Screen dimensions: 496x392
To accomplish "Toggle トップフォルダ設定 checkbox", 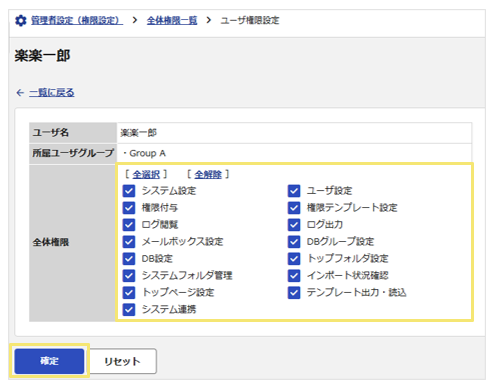I will [x=294, y=259].
